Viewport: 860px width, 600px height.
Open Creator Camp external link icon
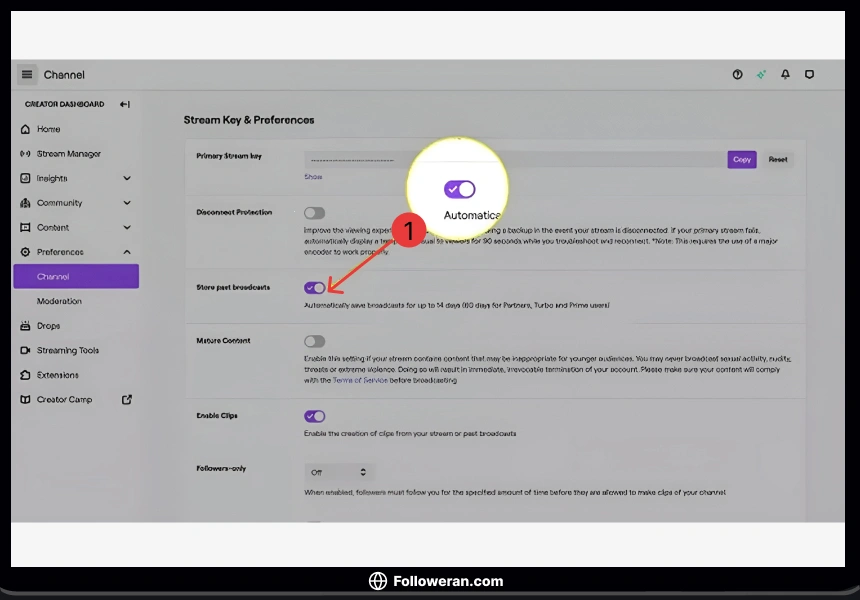coord(127,400)
